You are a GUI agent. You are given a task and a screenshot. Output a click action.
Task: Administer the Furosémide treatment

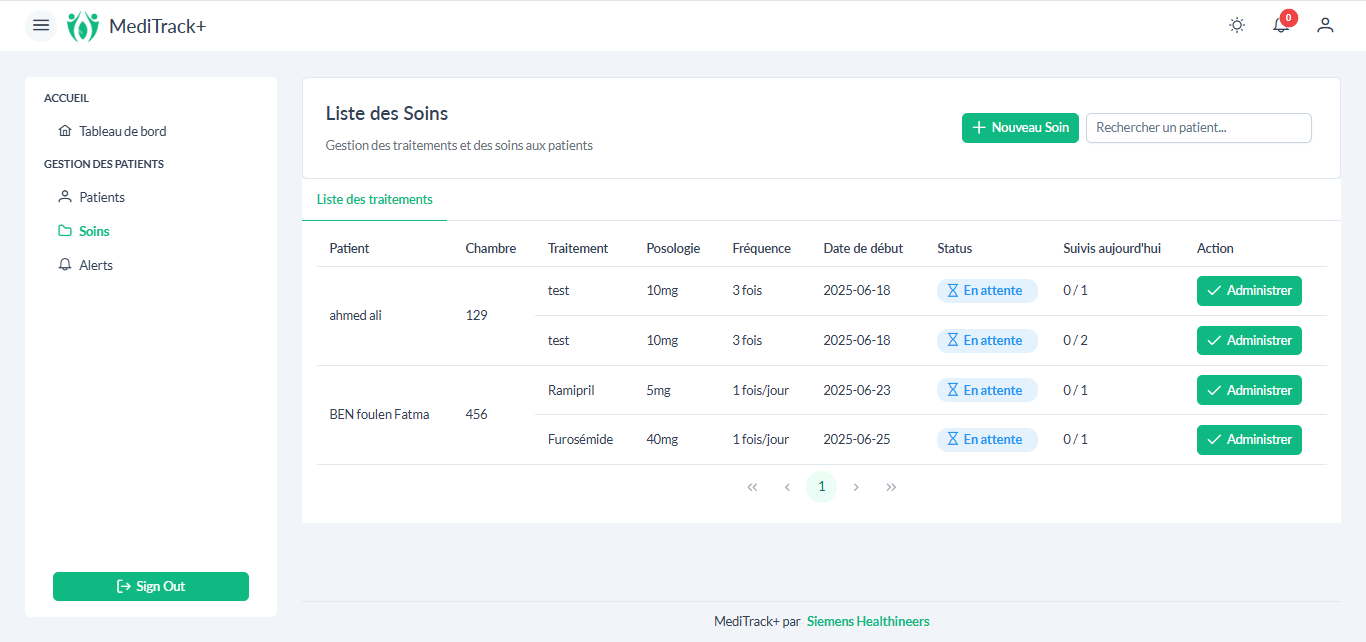pos(1249,440)
